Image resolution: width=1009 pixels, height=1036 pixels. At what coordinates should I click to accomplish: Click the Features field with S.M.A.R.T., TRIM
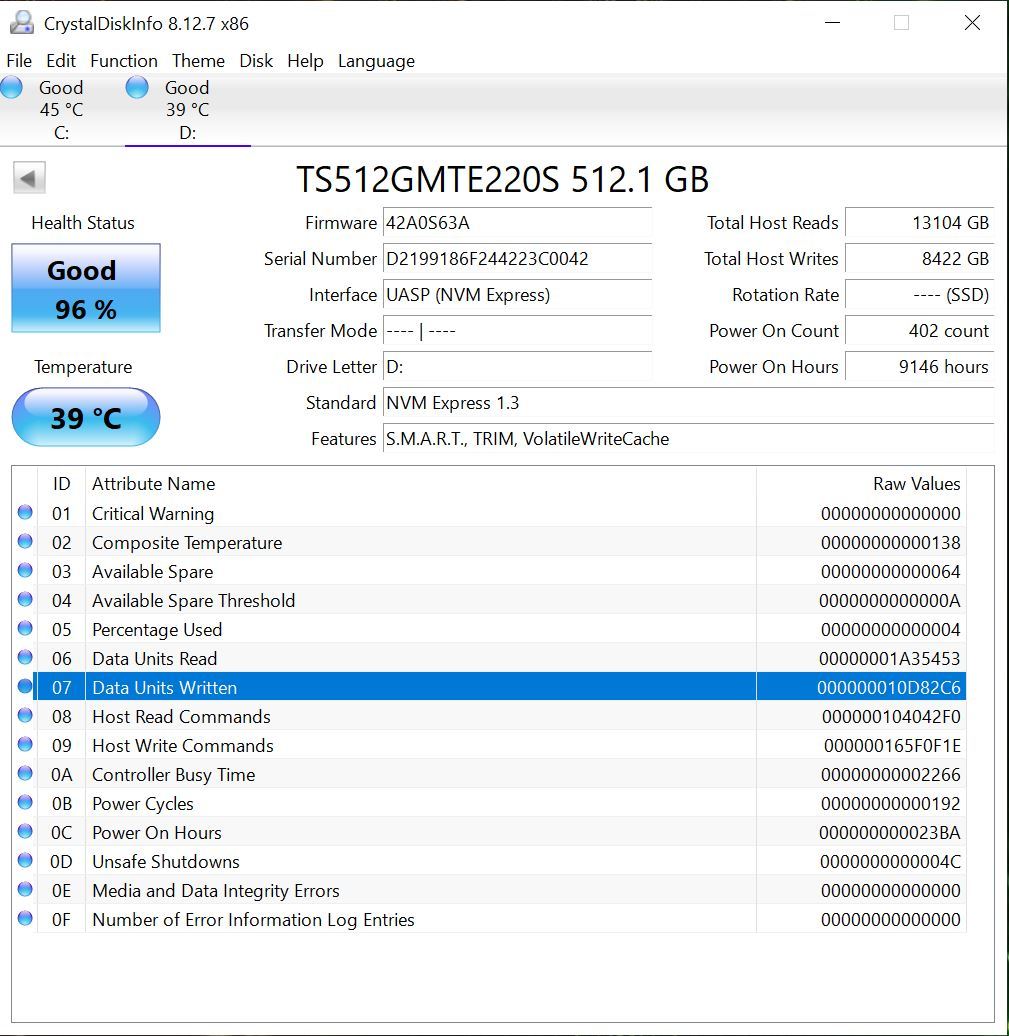[689, 439]
